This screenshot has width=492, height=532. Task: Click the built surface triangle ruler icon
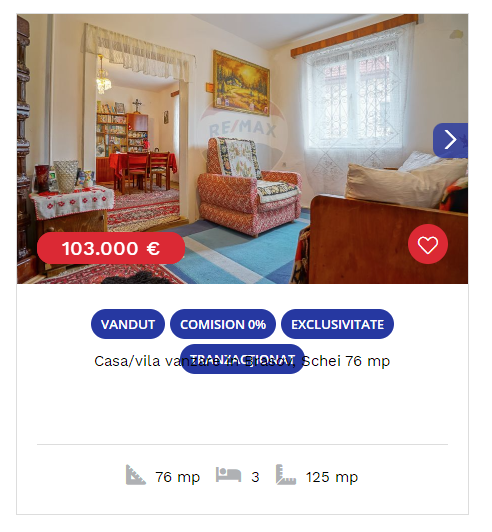(x=136, y=475)
